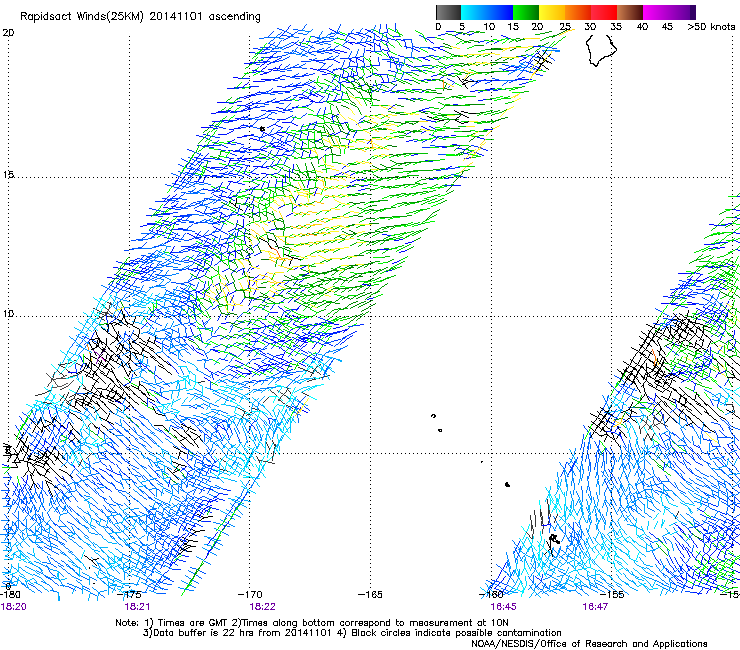Click the purple '18:21' pass time
Screen dimensions: 740x650
[137, 607]
